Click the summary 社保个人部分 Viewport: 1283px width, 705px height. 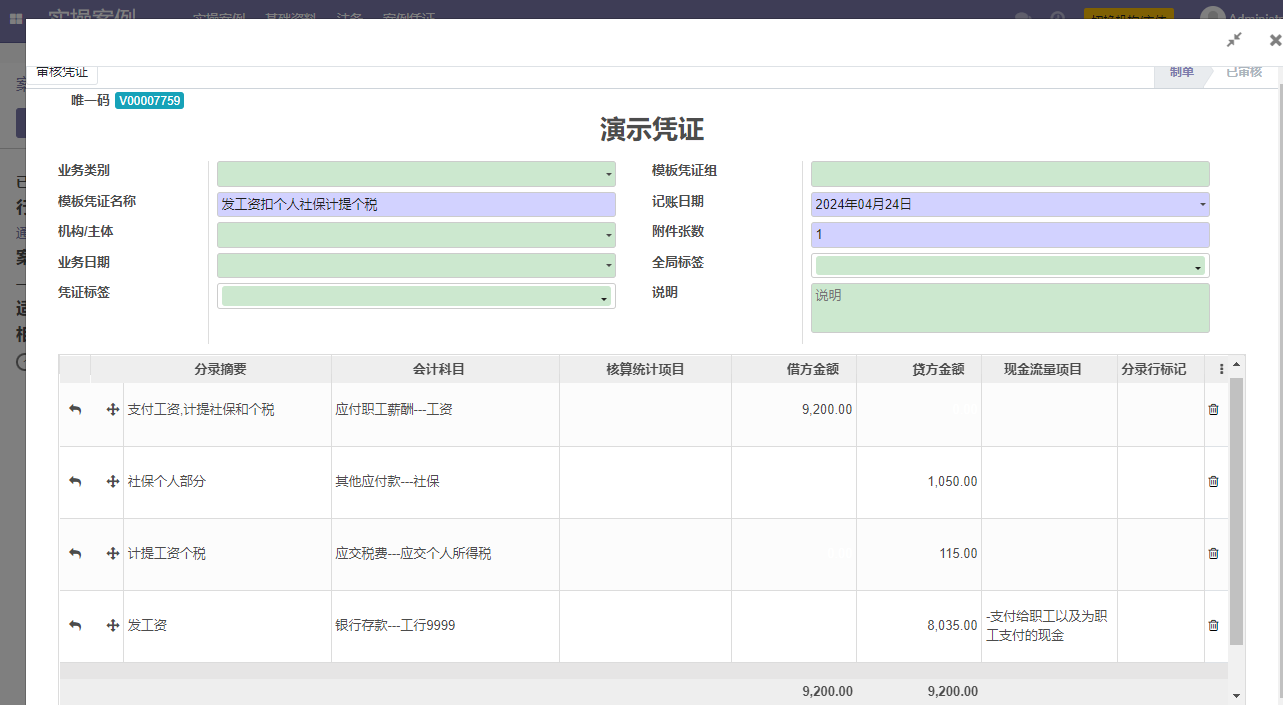(x=166, y=481)
